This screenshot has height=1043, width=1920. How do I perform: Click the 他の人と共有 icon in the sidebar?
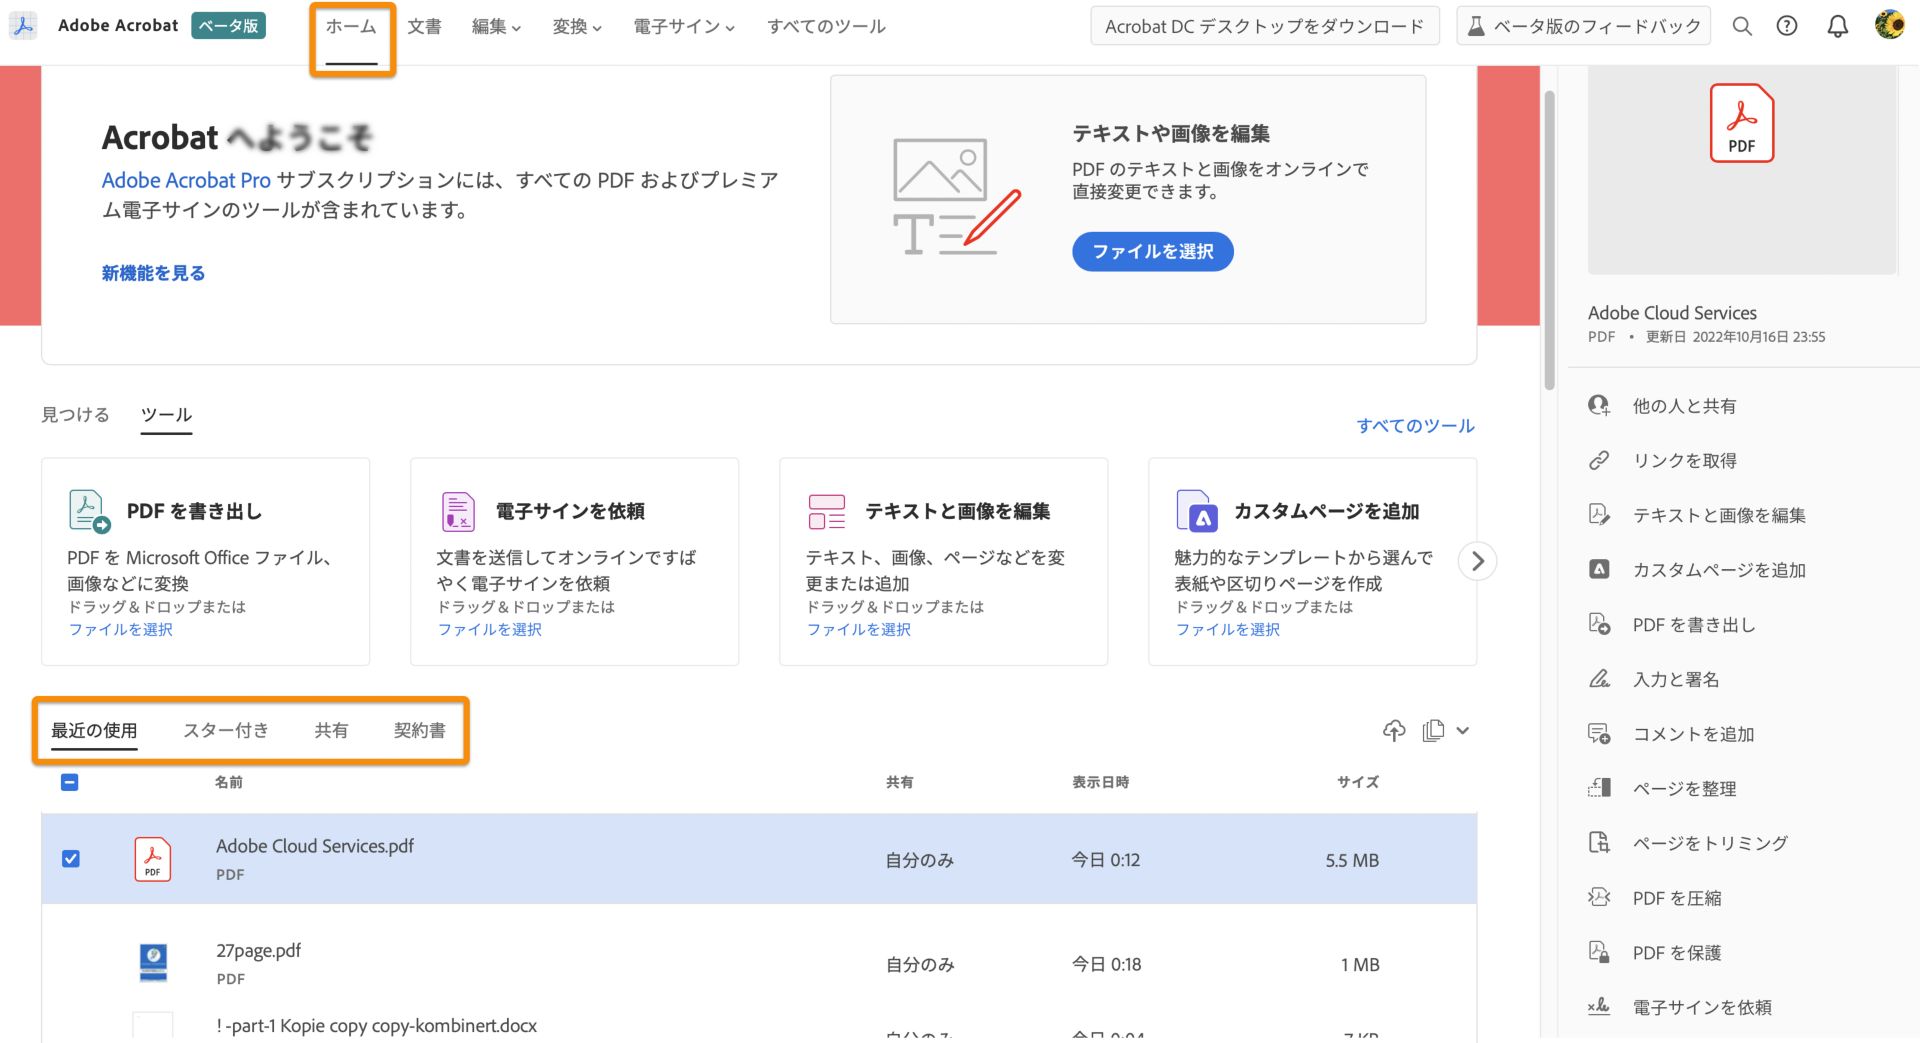(1599, 406)
